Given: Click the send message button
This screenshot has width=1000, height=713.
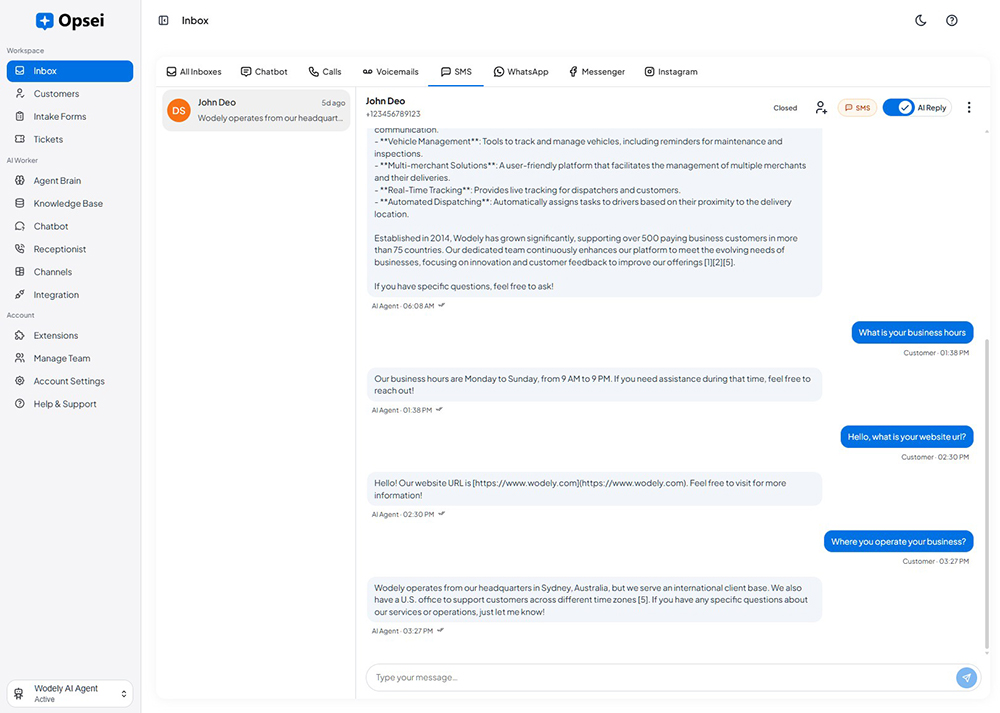Looking at the screenshot, I should (x=966, y=677).
